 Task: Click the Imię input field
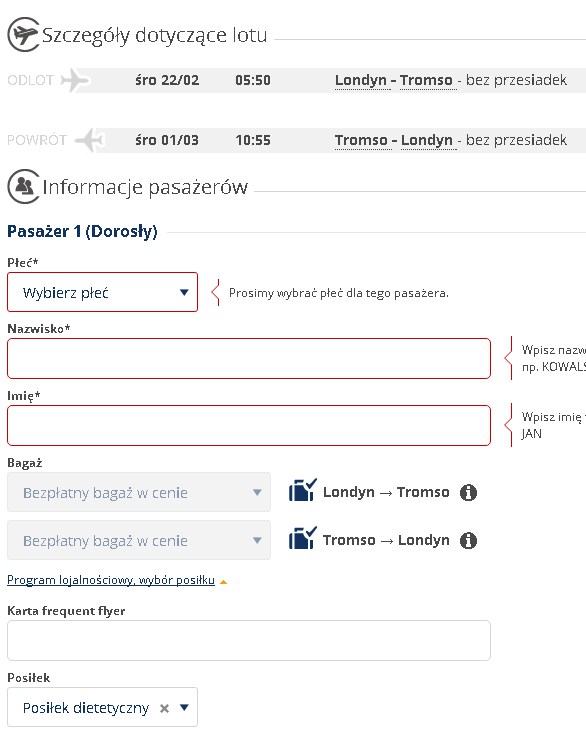point(249,426)
